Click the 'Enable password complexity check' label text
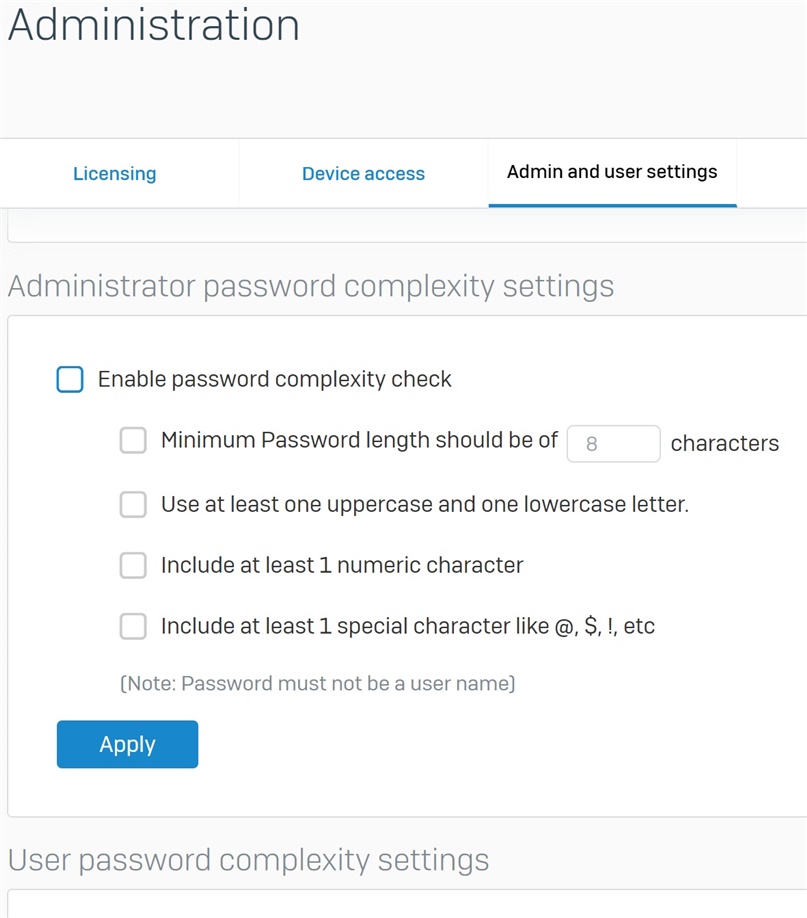807x918 pixels. [275, 379]
